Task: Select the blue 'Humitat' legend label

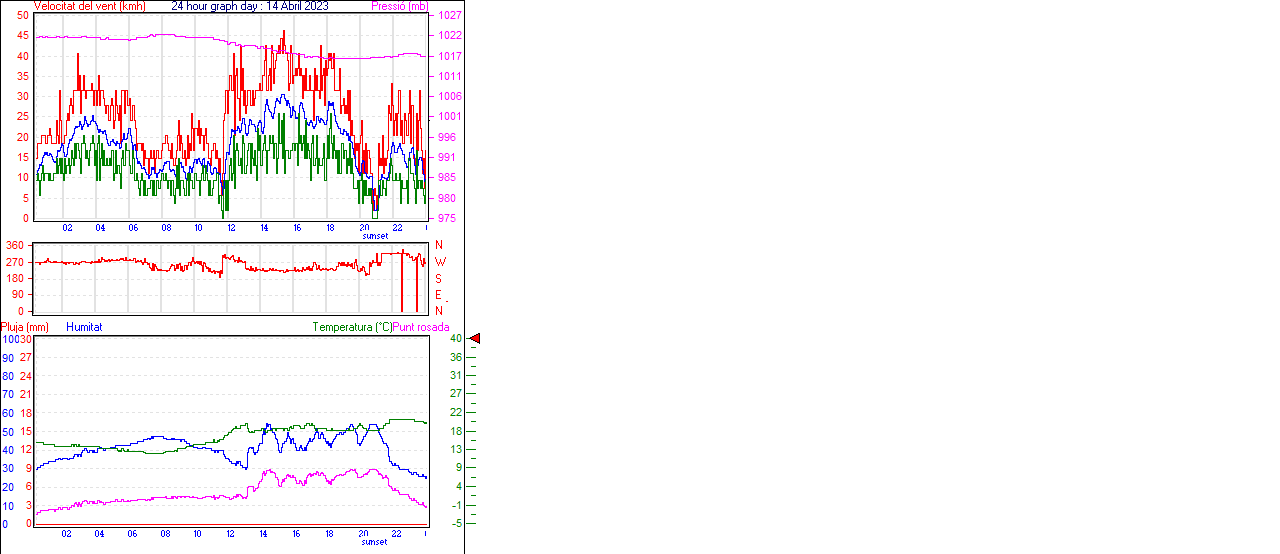Action: pyautogui.click(x=84, y=327)
